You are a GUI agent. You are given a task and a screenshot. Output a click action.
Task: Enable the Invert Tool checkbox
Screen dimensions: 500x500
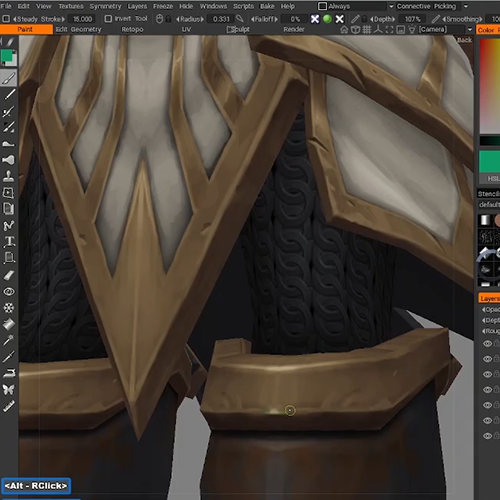tap(108, 19)
